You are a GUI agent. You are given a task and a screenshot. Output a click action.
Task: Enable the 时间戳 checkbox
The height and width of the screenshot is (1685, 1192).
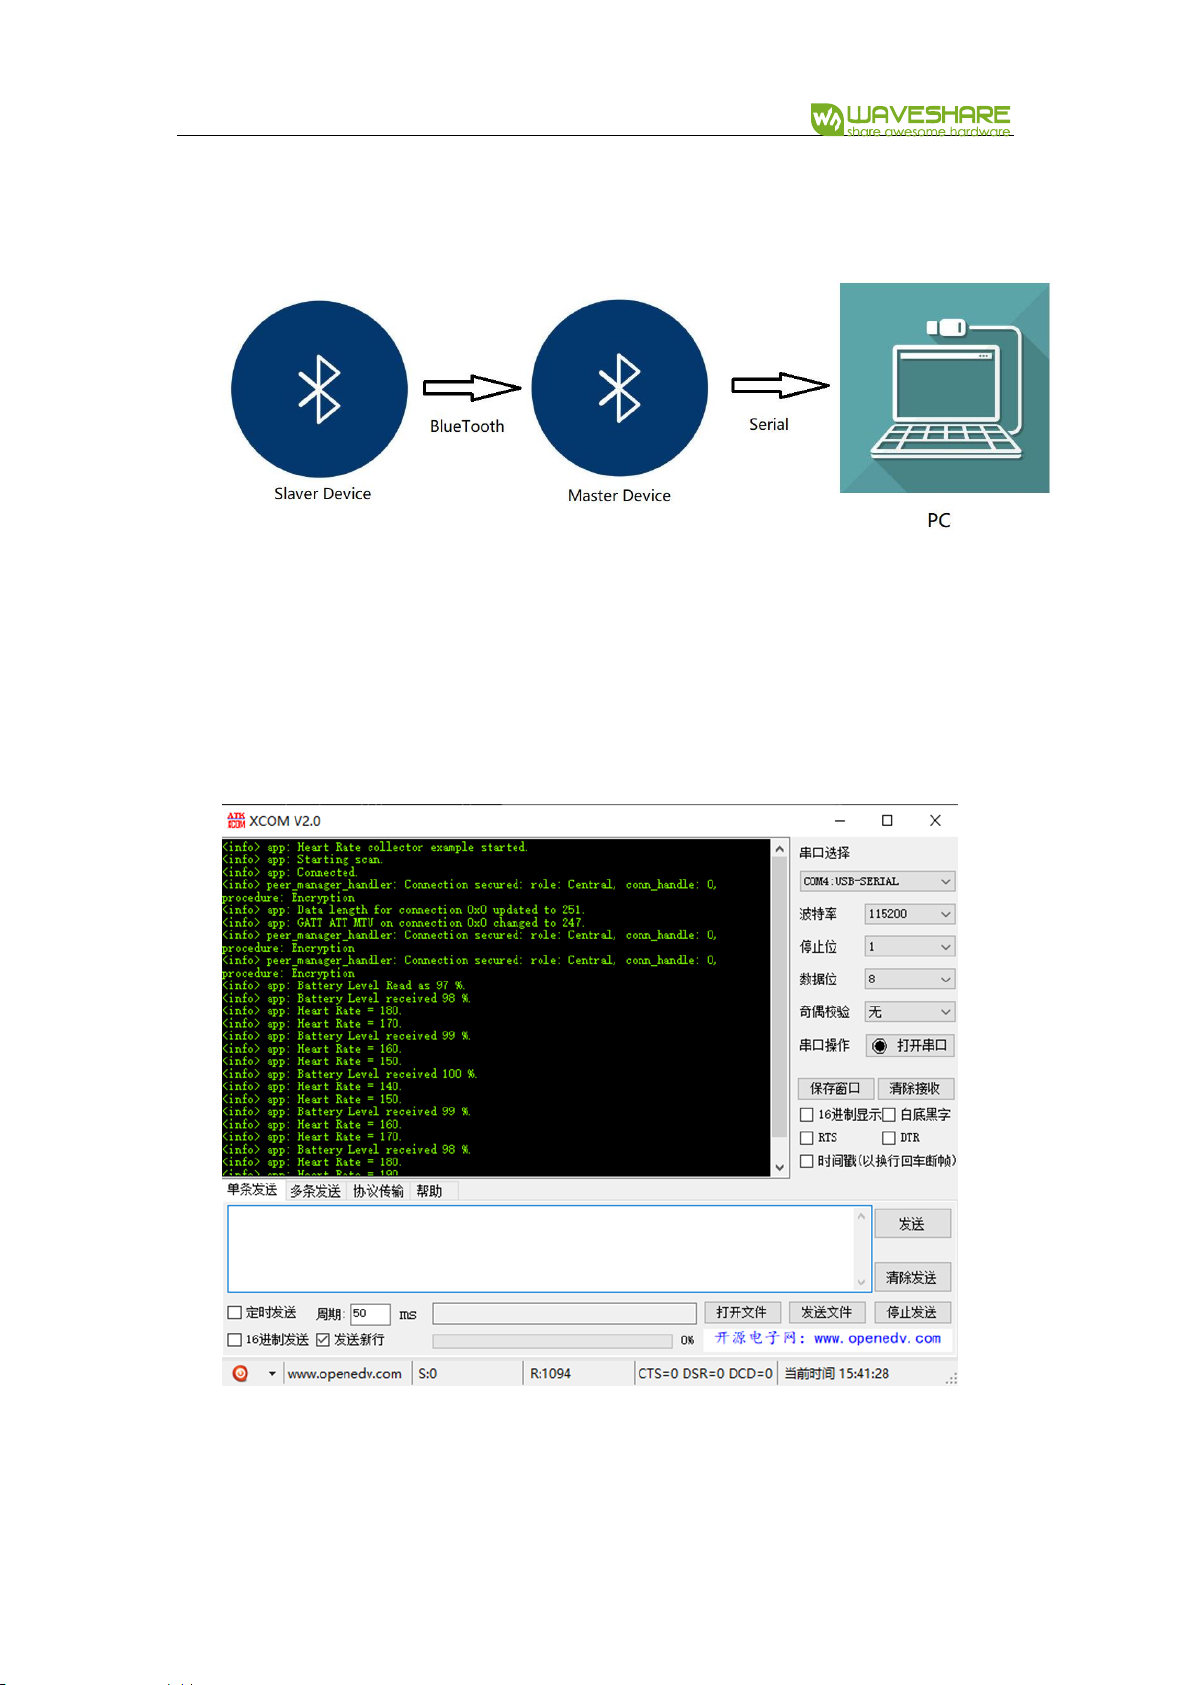click(x=806, y=1161)
